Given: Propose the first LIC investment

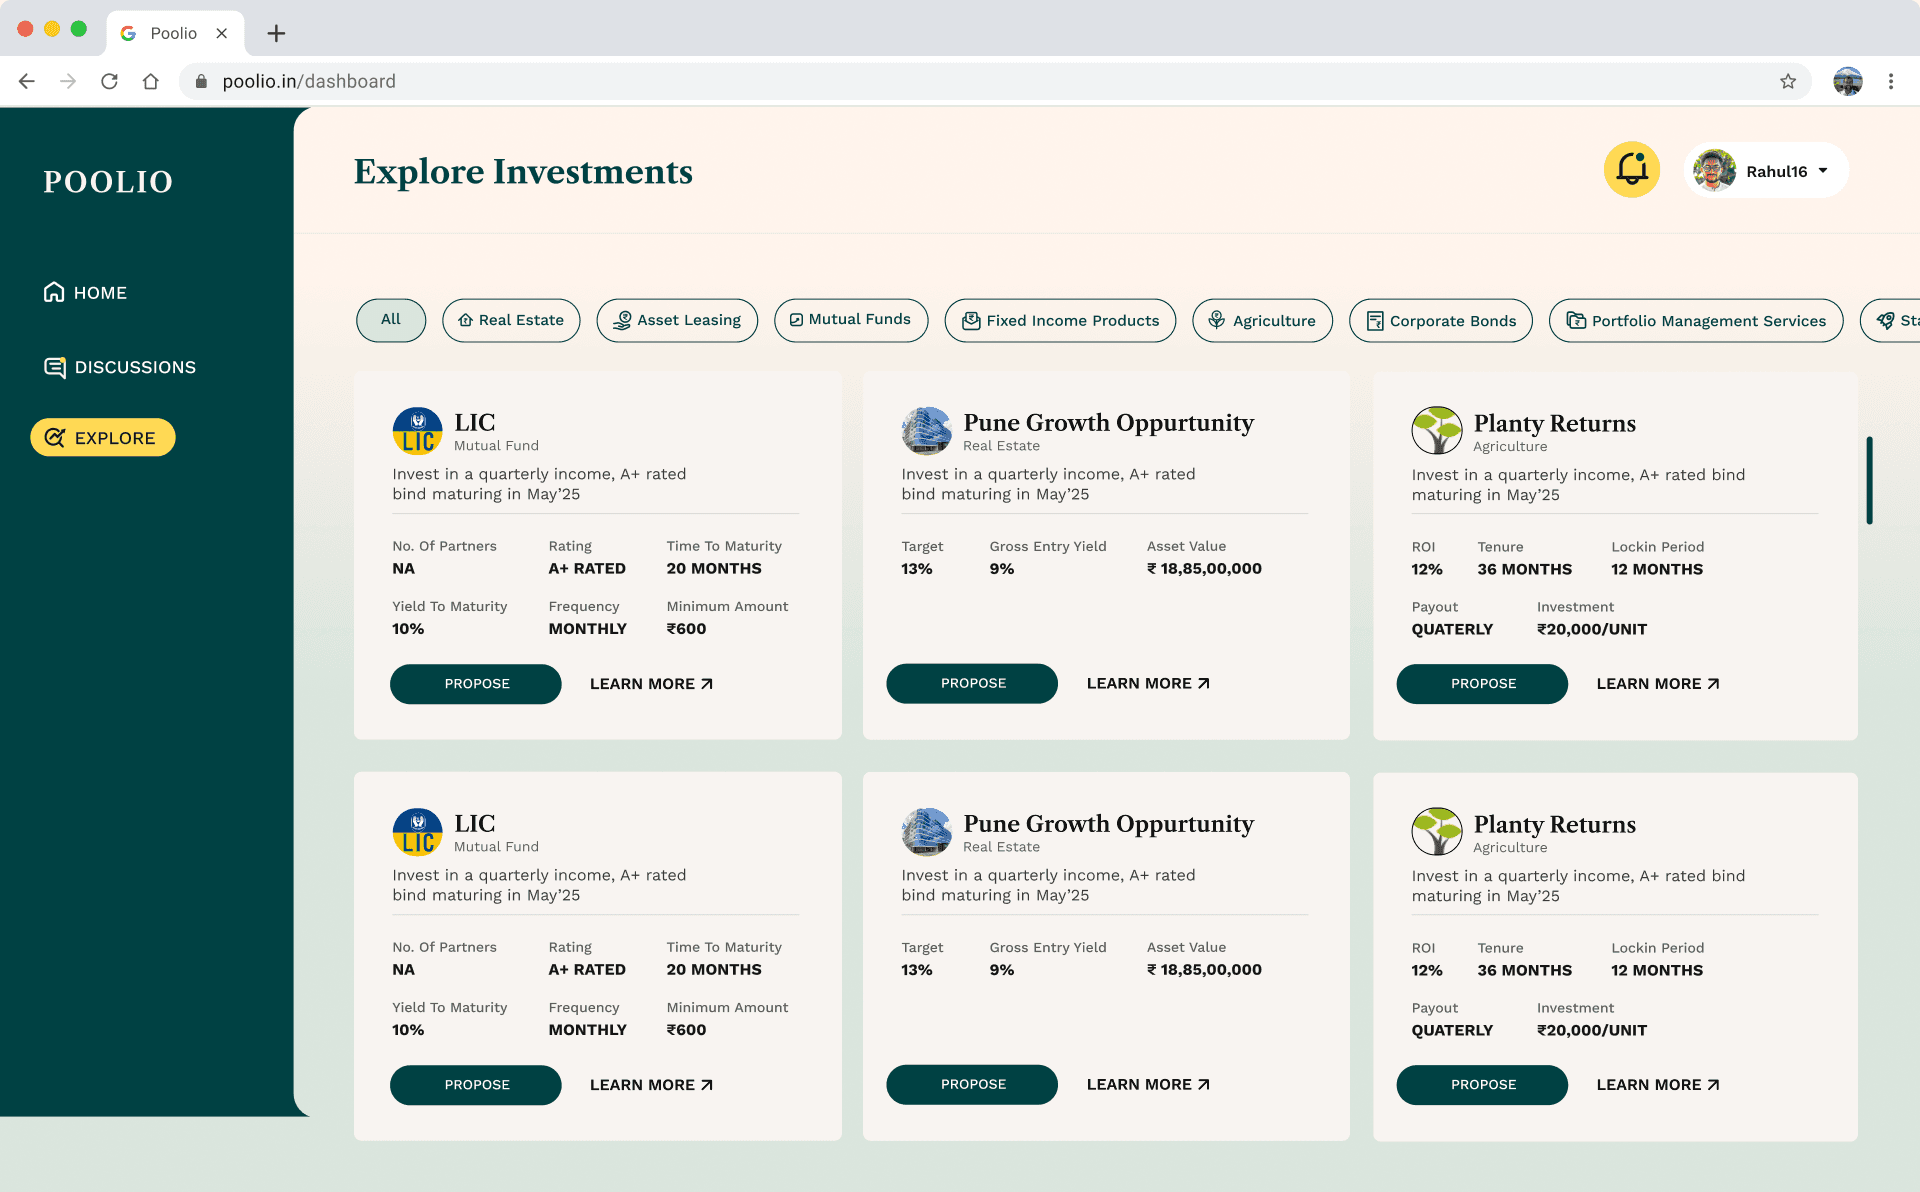Looking at the screenshot, I should 476,684.
